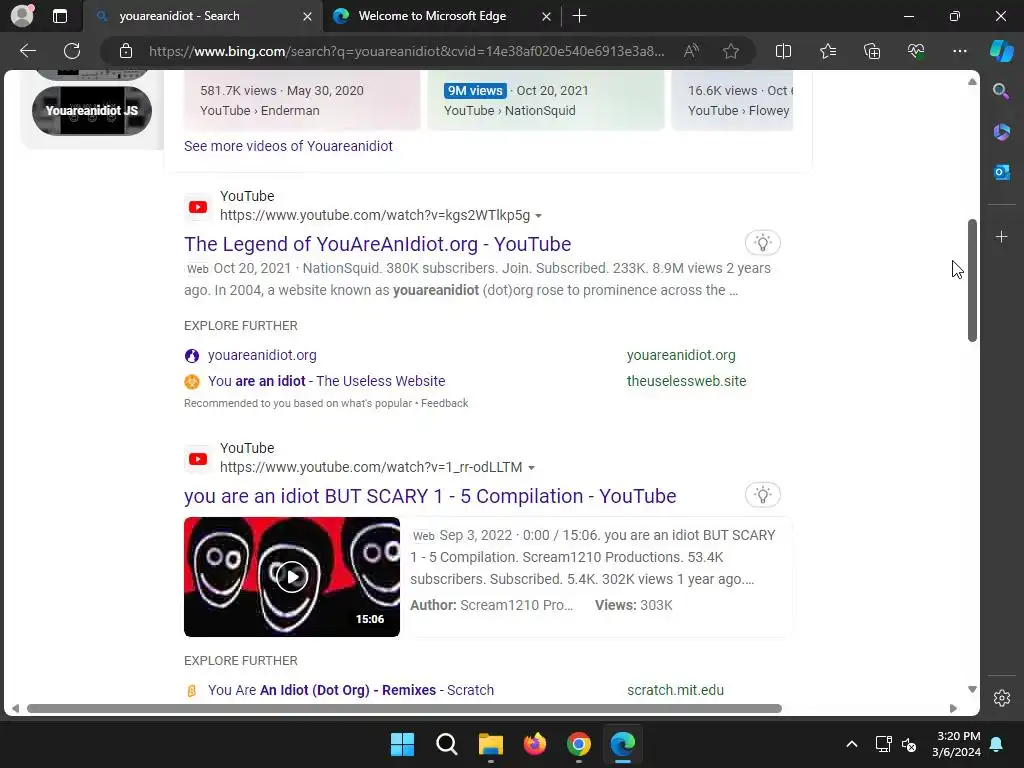Click the address bar URL field
The height and width of the screenshot is (768, 1024).
(x=406, y=51)
